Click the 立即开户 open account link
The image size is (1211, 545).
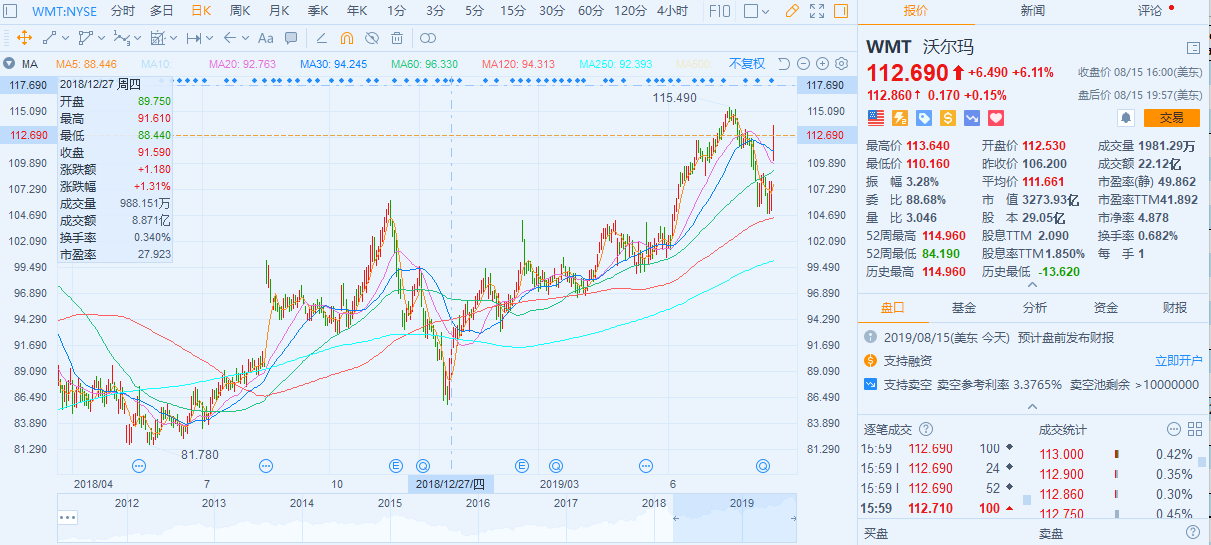click(1177, 360)
